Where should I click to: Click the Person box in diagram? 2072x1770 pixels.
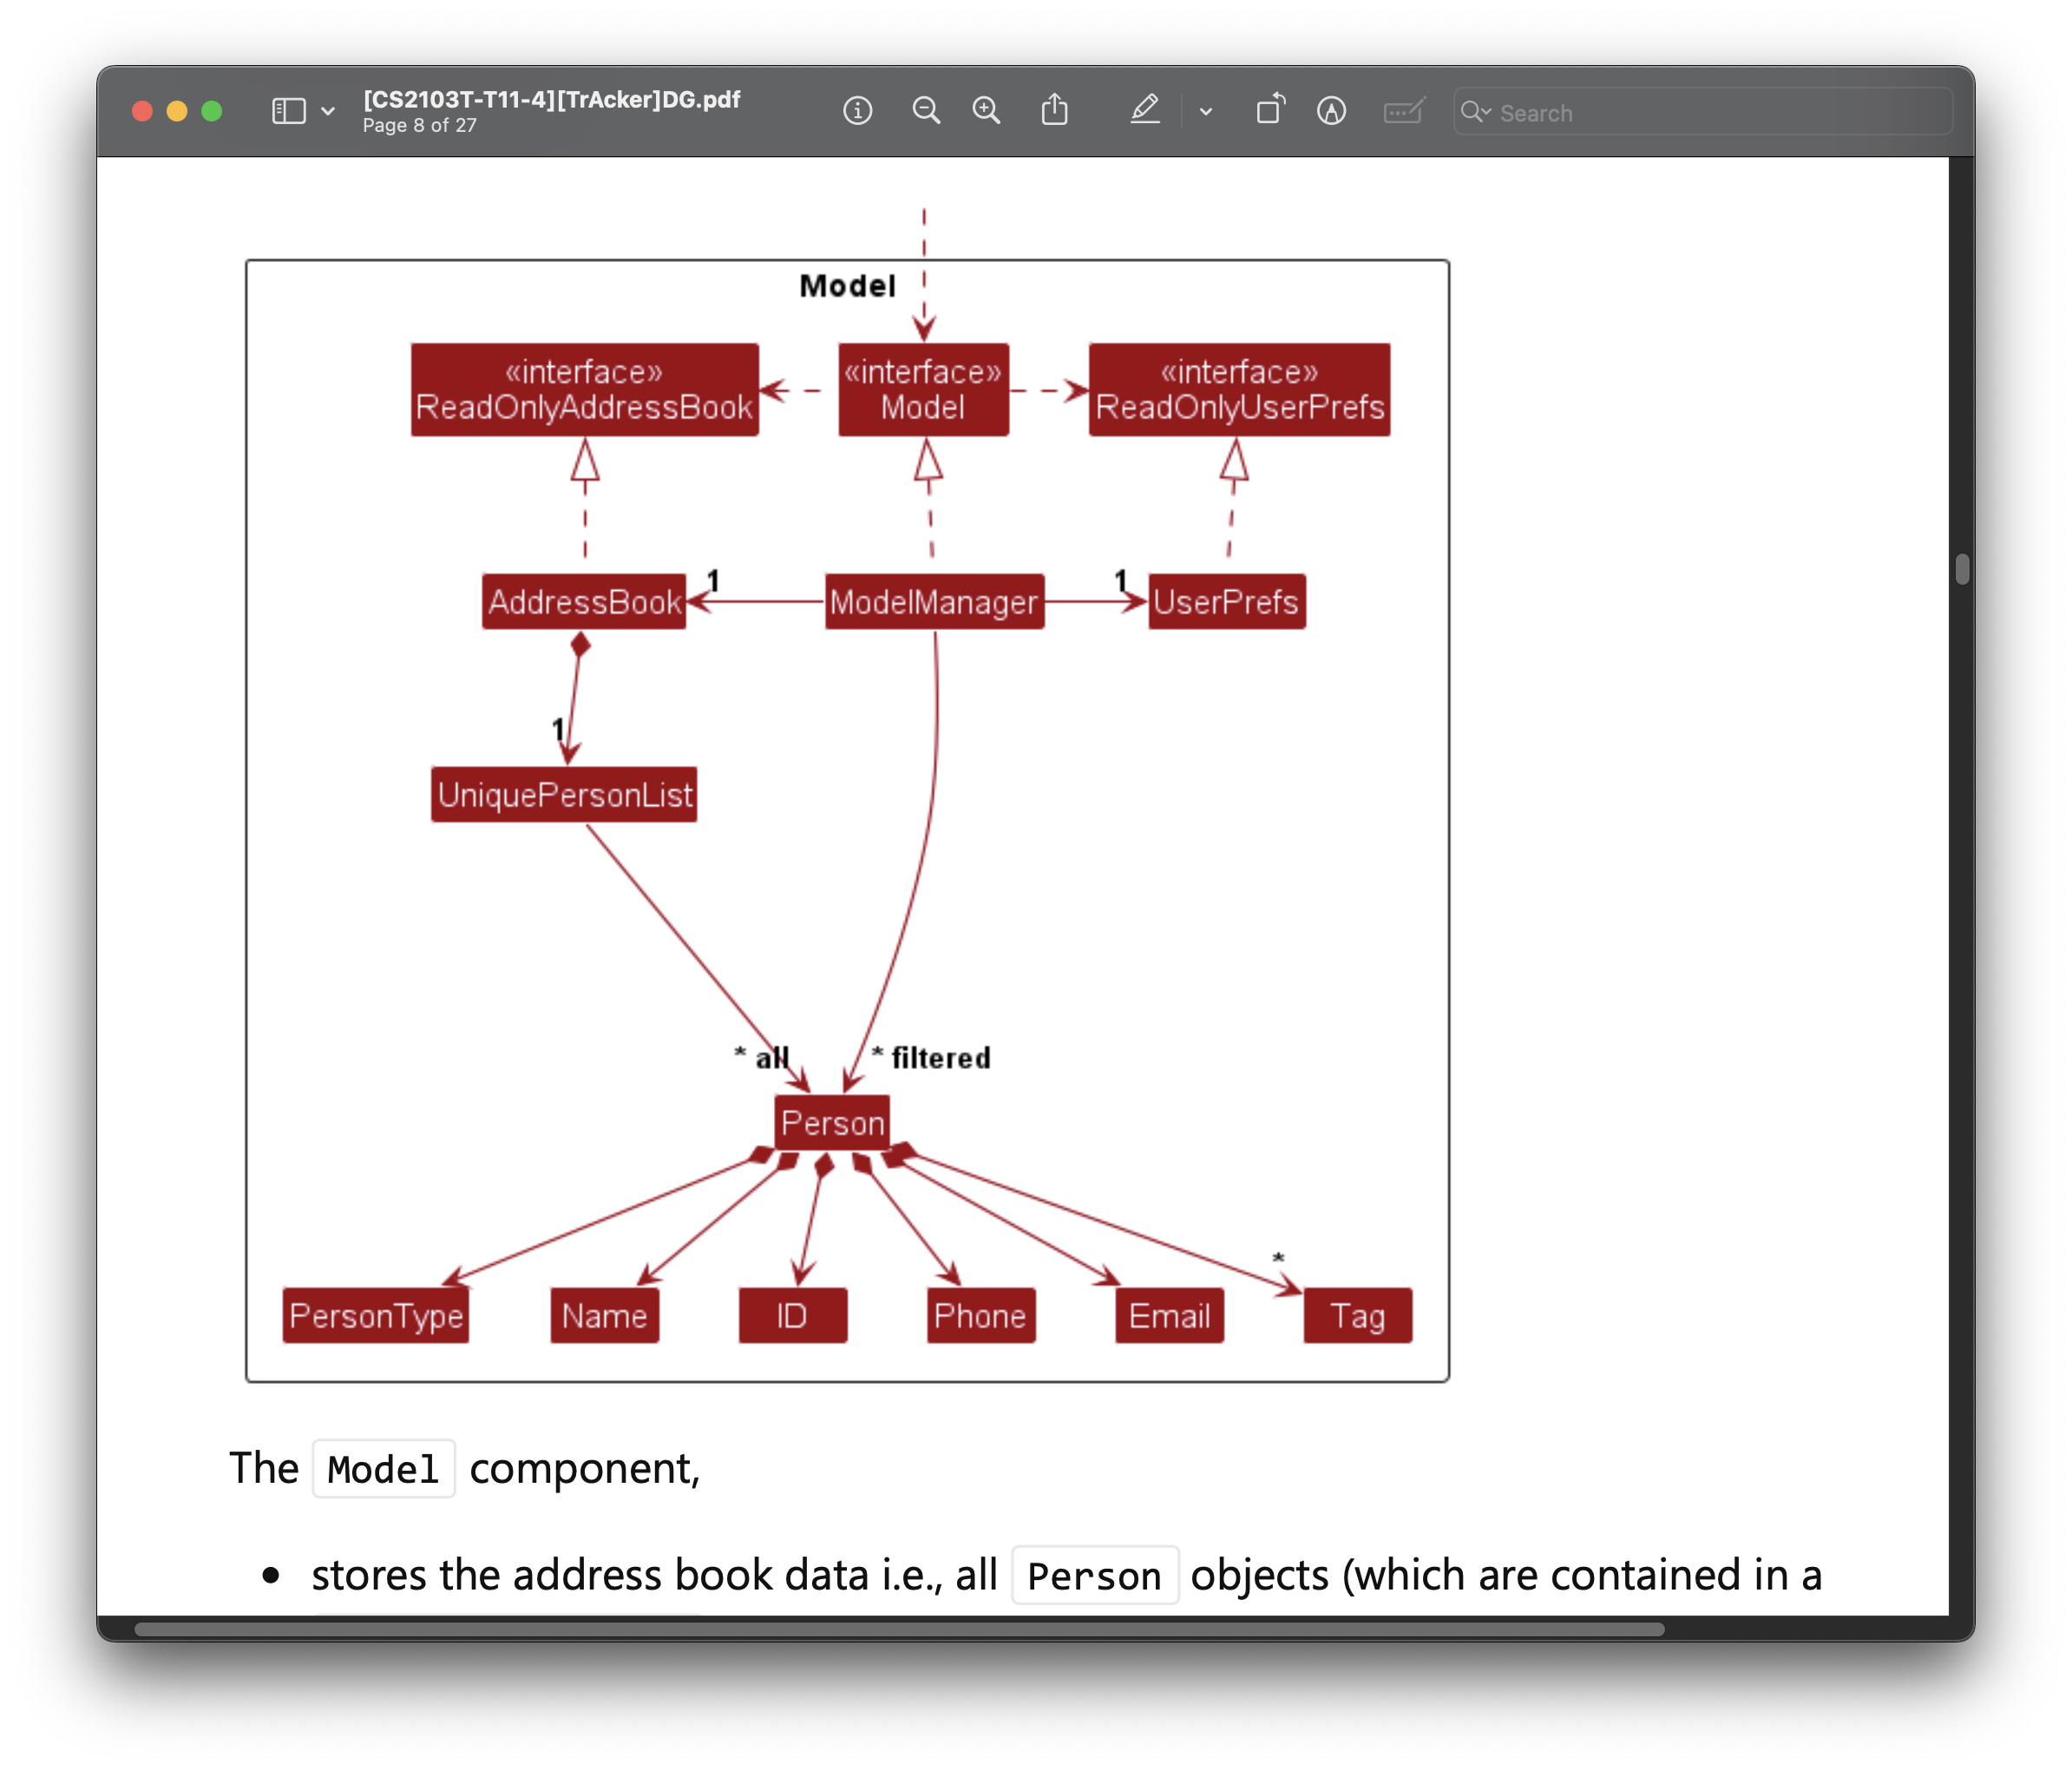pos(832,1123)
